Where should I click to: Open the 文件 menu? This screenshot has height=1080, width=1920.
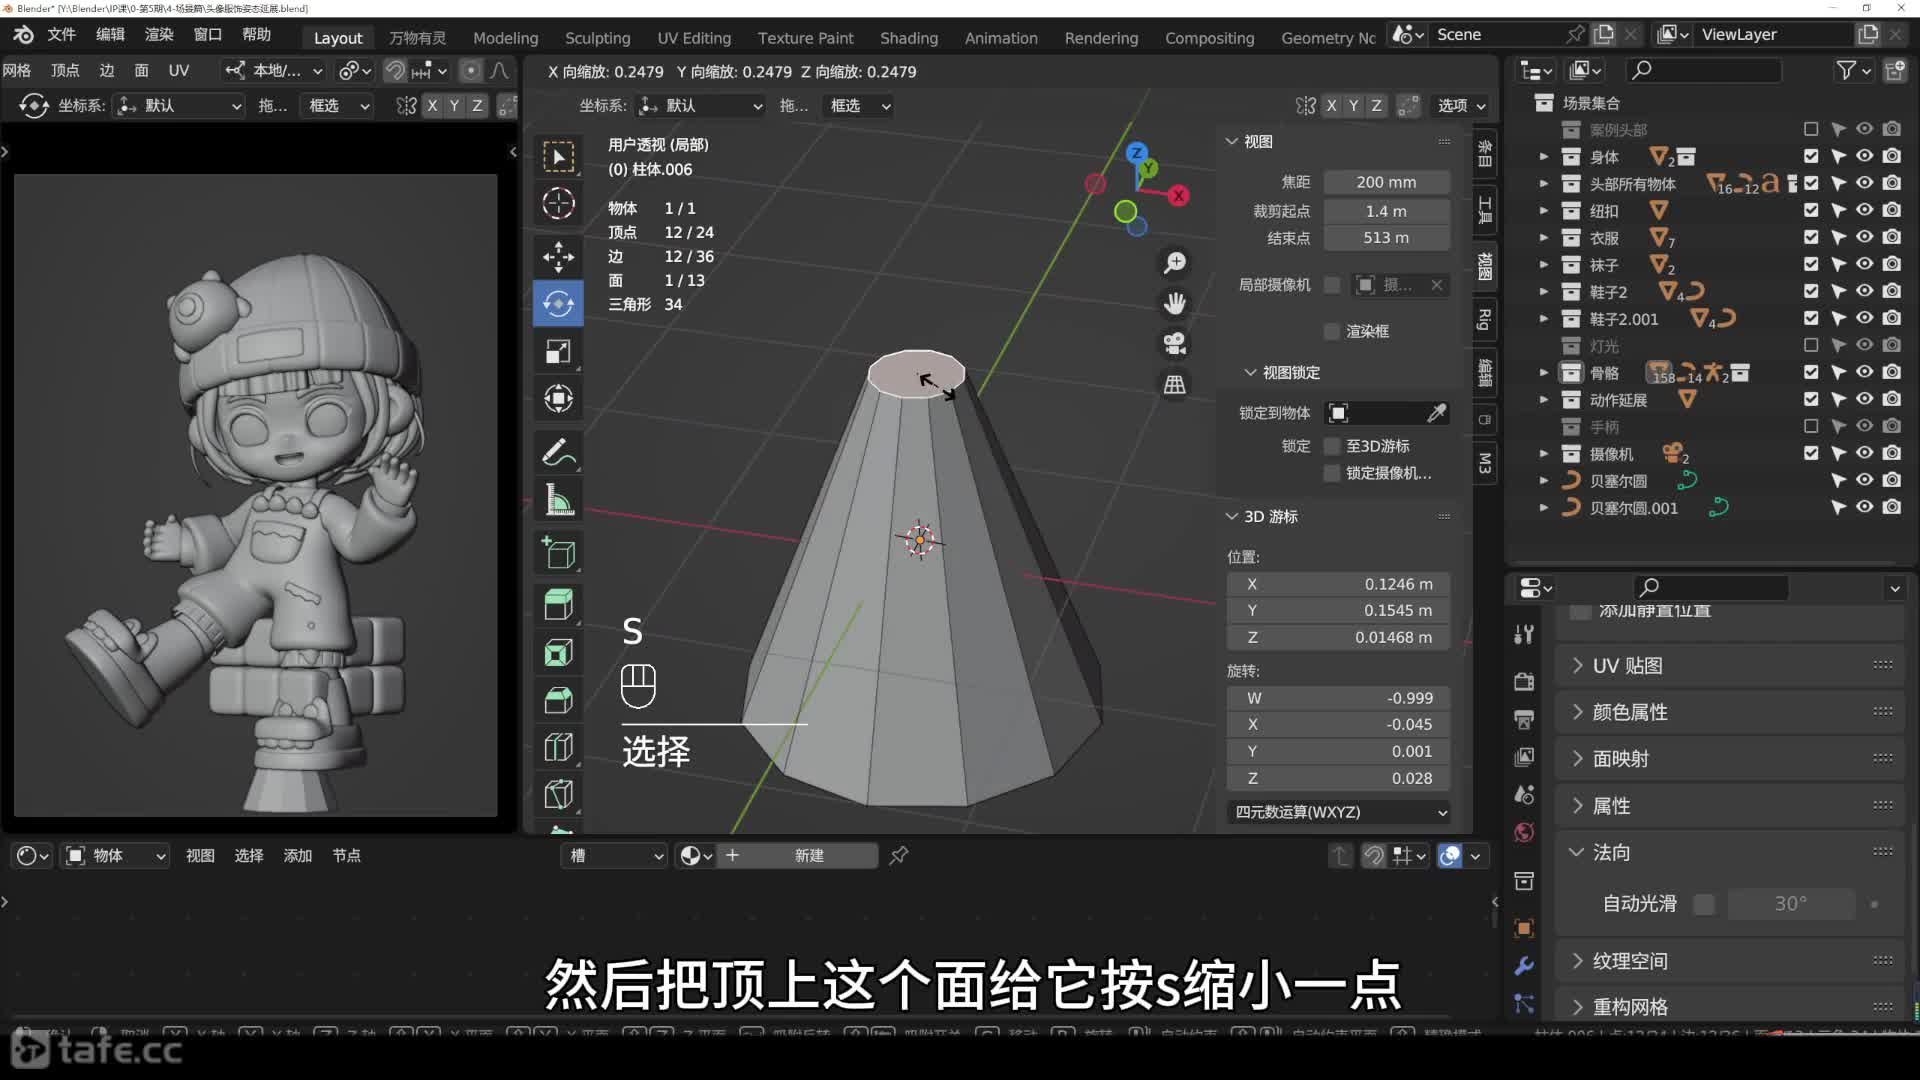62,34
